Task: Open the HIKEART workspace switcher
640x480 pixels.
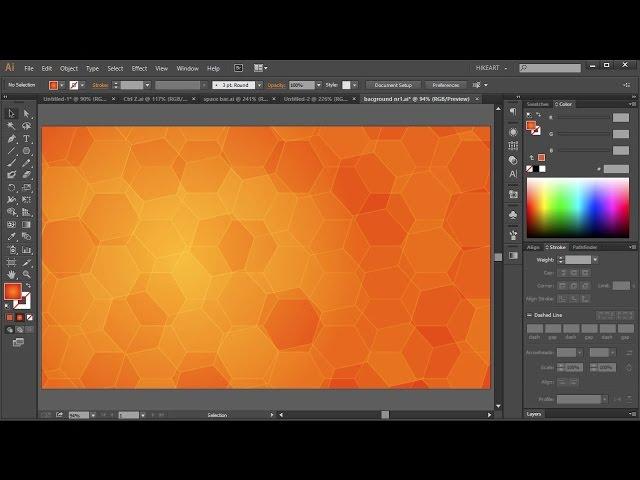Action: click(491, 68)
